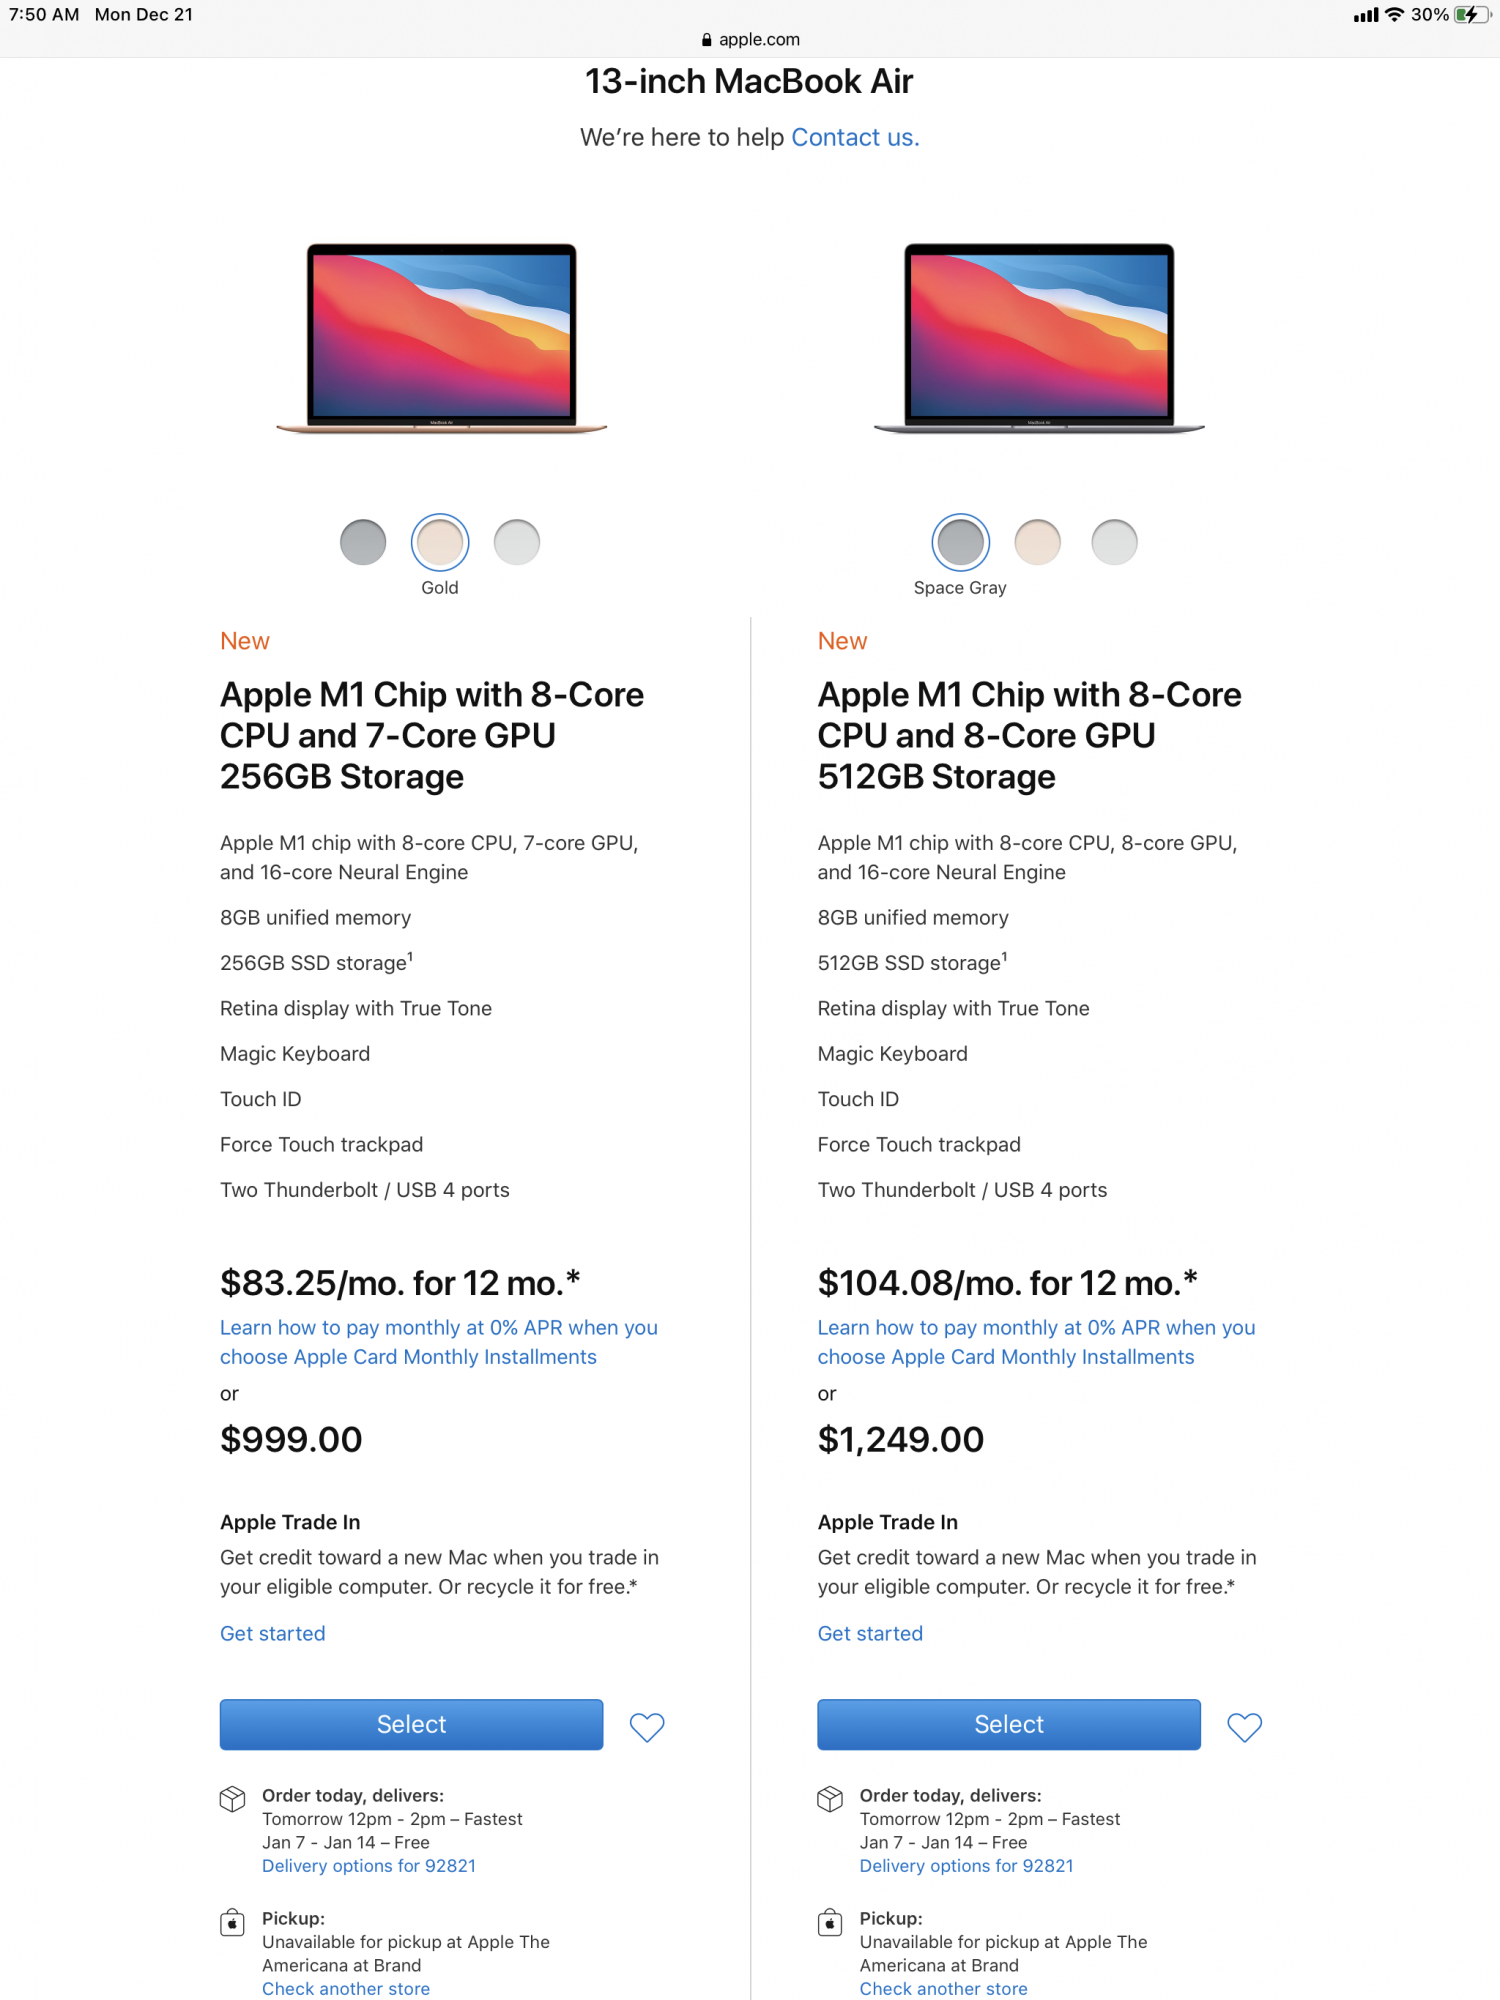Choose Gold color for 512GB model

(1037, 542)
